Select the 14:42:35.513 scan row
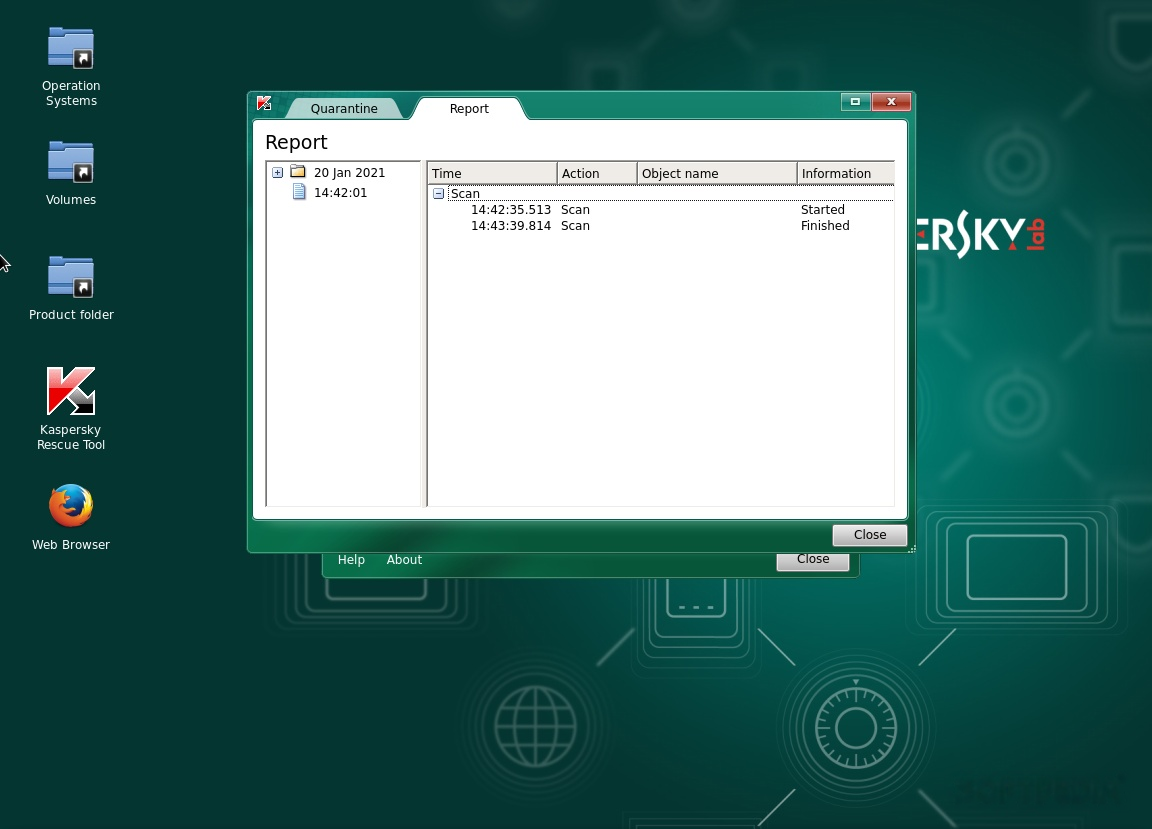1152x829 pixels. pyautogui.click(x=660, y=210)
